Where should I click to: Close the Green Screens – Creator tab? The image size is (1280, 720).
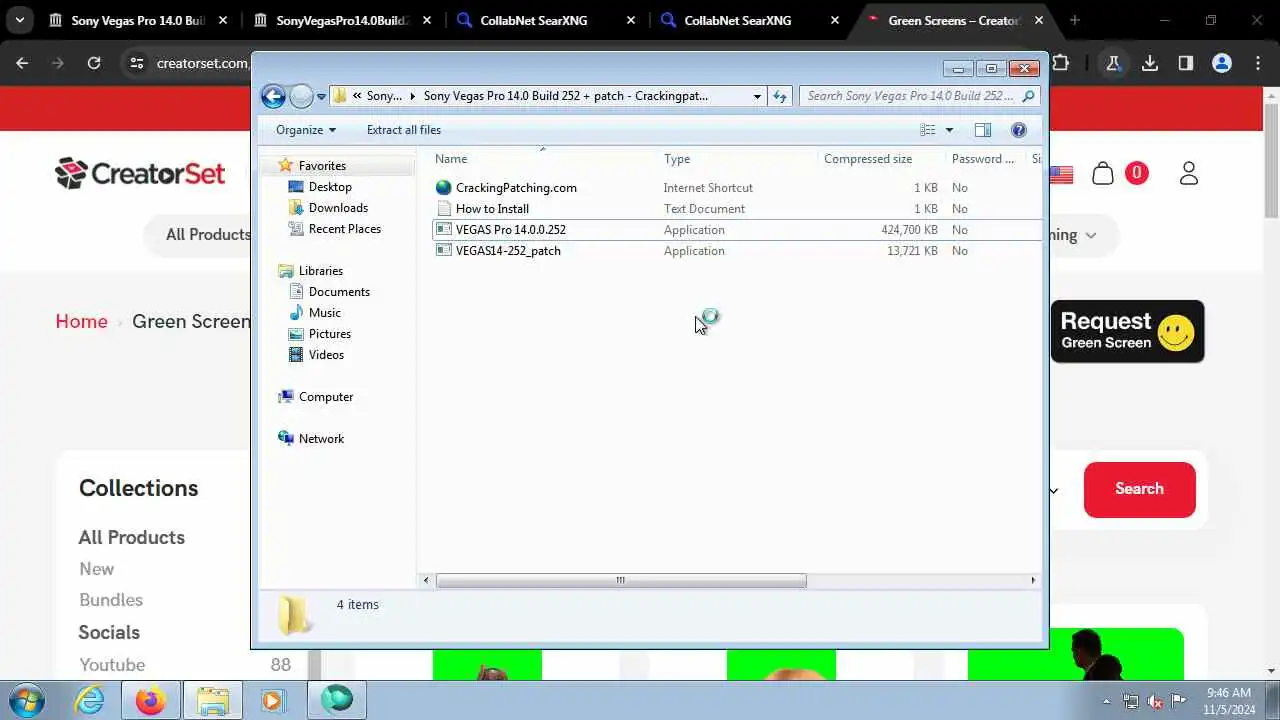(1039, 20)
